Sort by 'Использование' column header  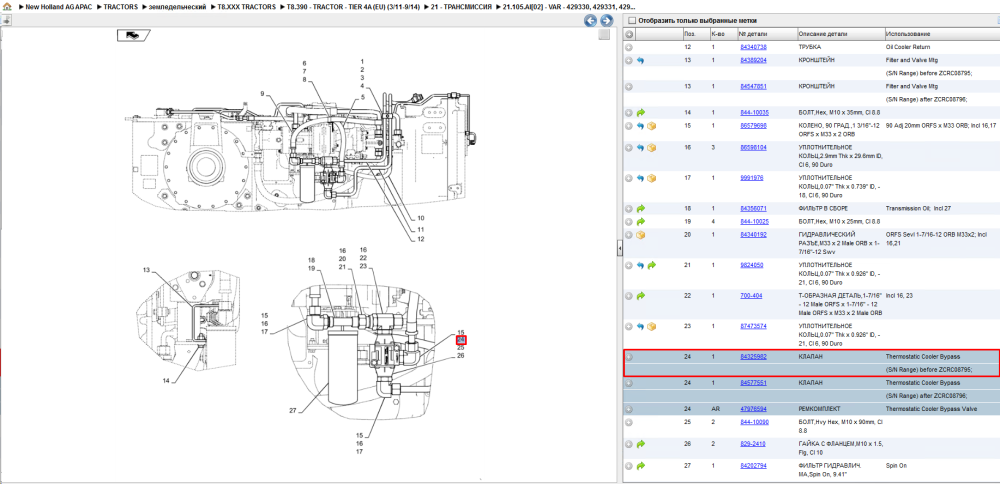pos(908,34)
